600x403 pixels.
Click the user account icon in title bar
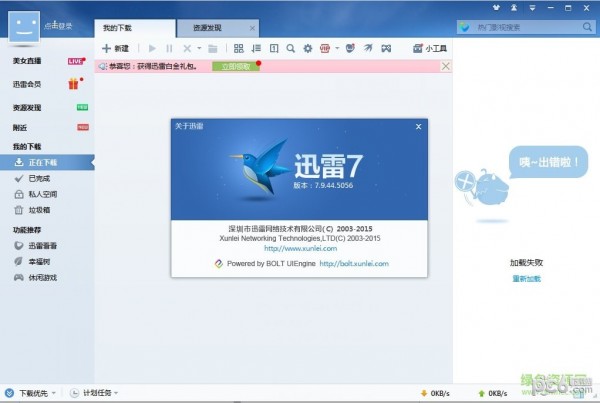click(x=514, y=7)
